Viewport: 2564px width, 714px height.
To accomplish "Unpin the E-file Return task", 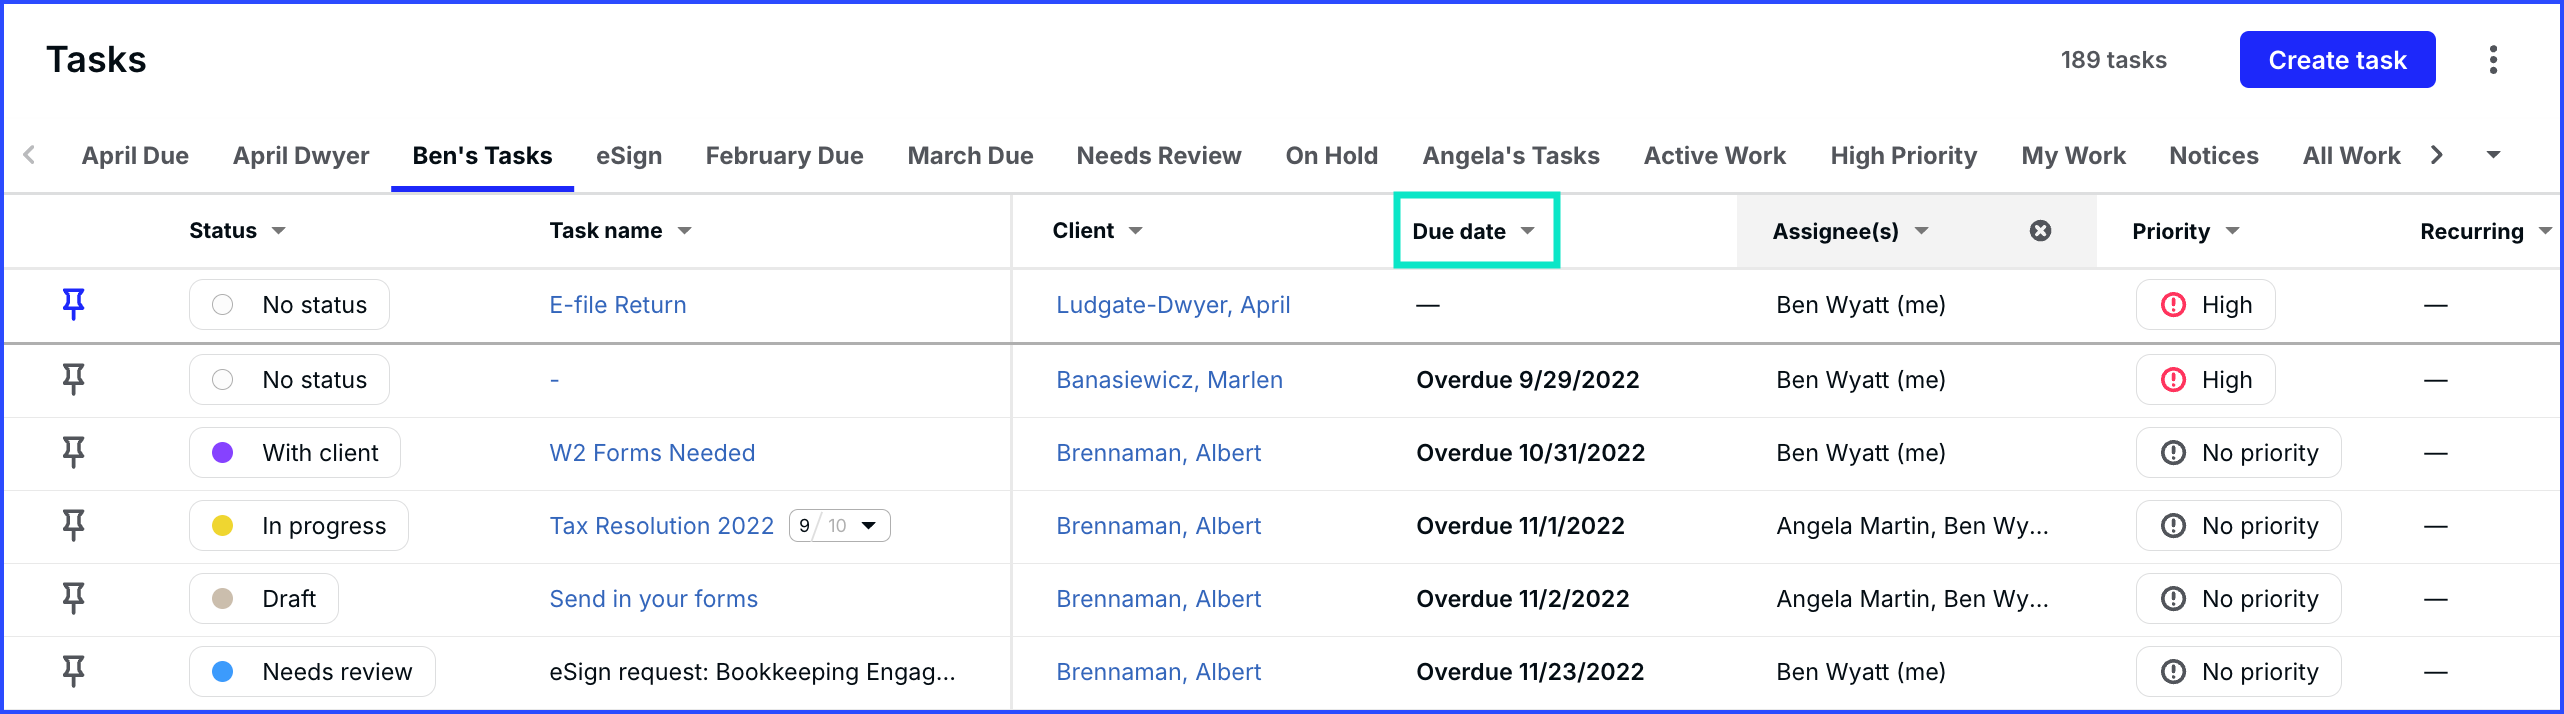I will tap(73, 304).
